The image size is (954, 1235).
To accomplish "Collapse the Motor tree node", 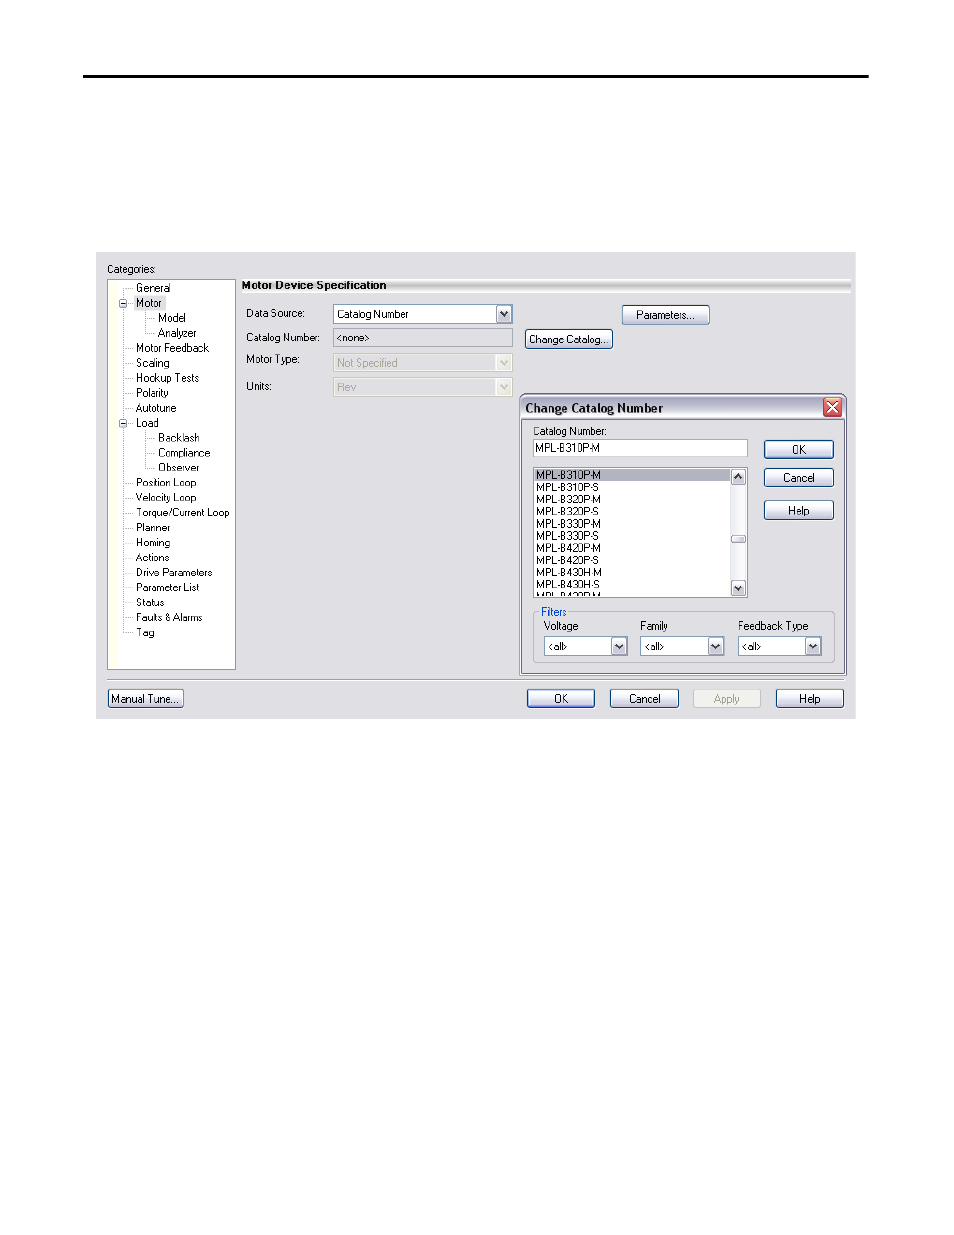I will (123, 303).
